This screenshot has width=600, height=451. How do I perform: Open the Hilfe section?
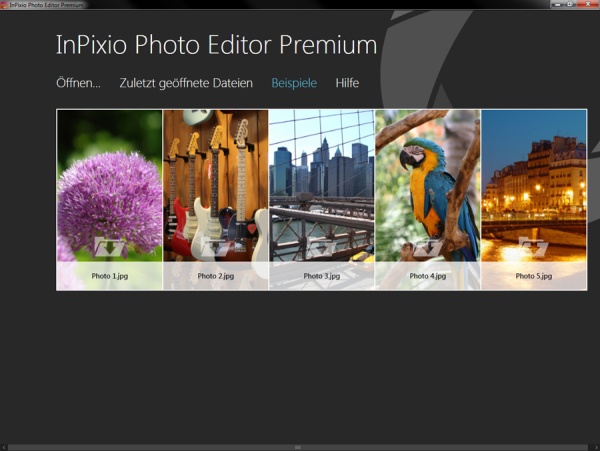[x=347, y=83]
